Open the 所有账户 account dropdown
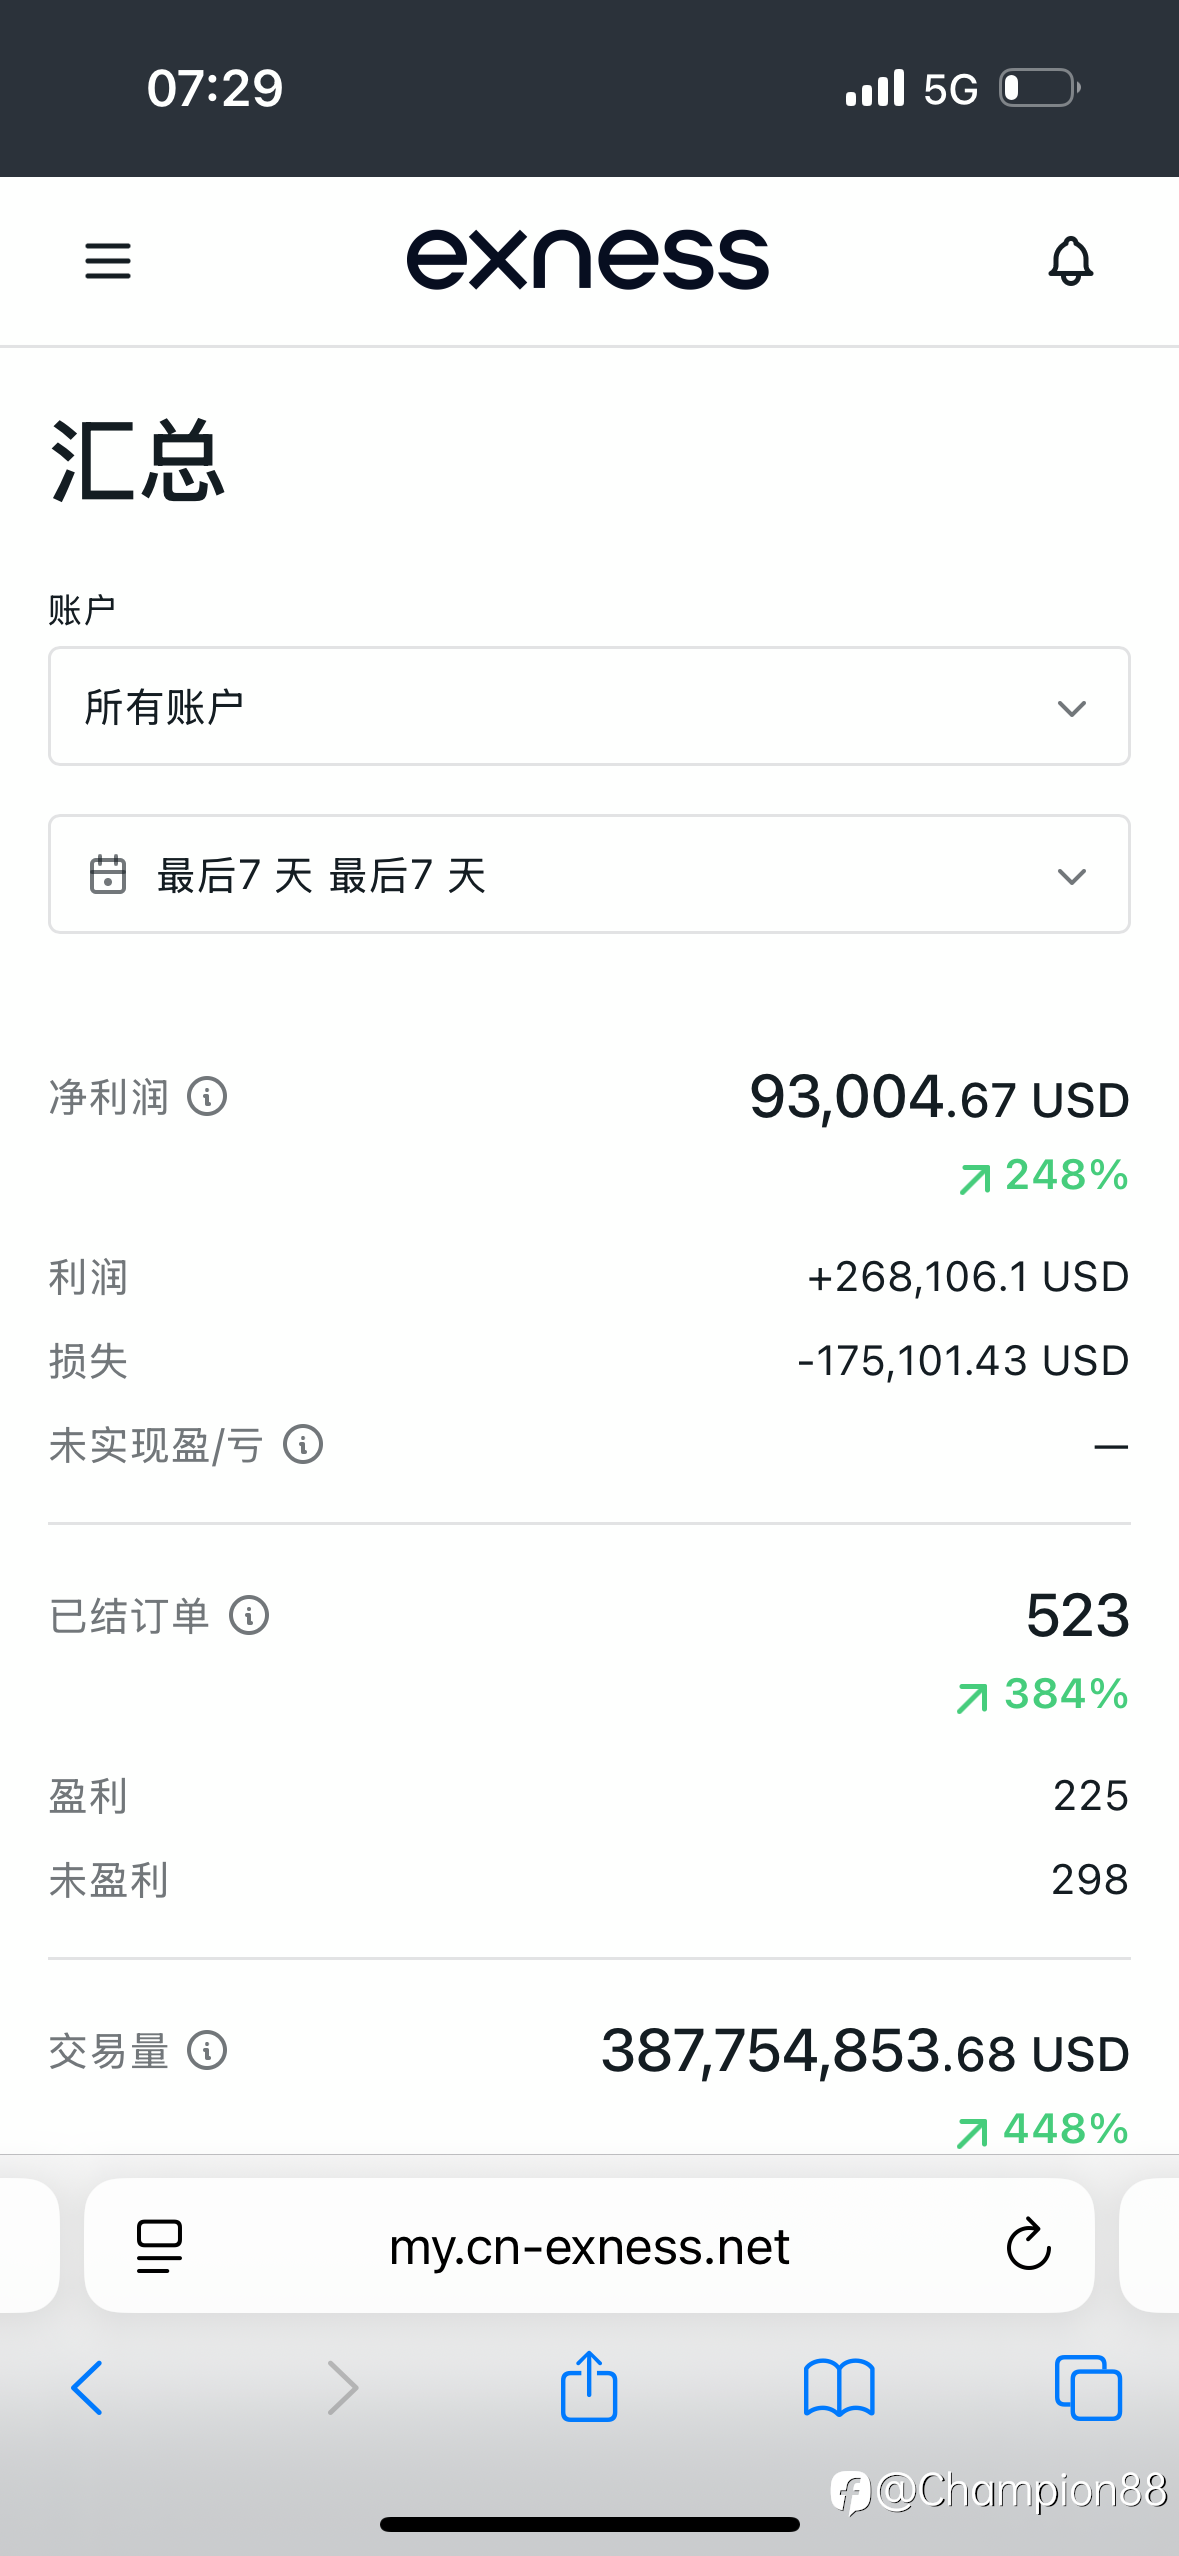The width and height of the screenshot is (1179, 2556). click(x=588, y=707)
